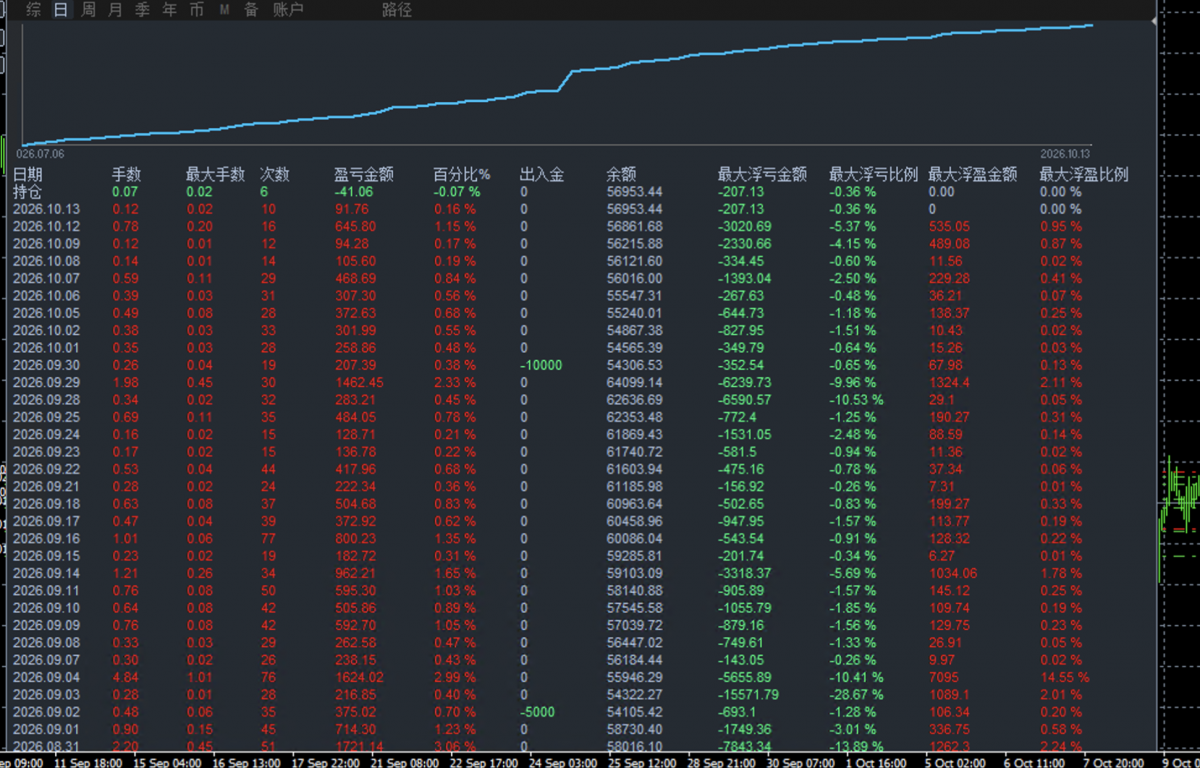
Task: Select the 持仓 positions row
Action: [x=28, y=191]
